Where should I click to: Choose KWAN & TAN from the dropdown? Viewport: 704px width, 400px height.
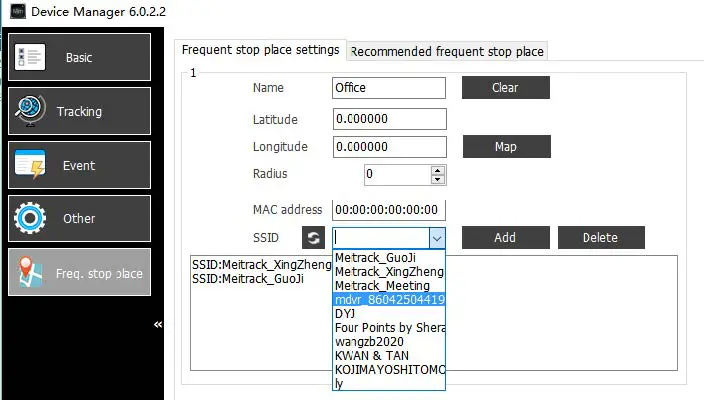click(x=389, y=356)
